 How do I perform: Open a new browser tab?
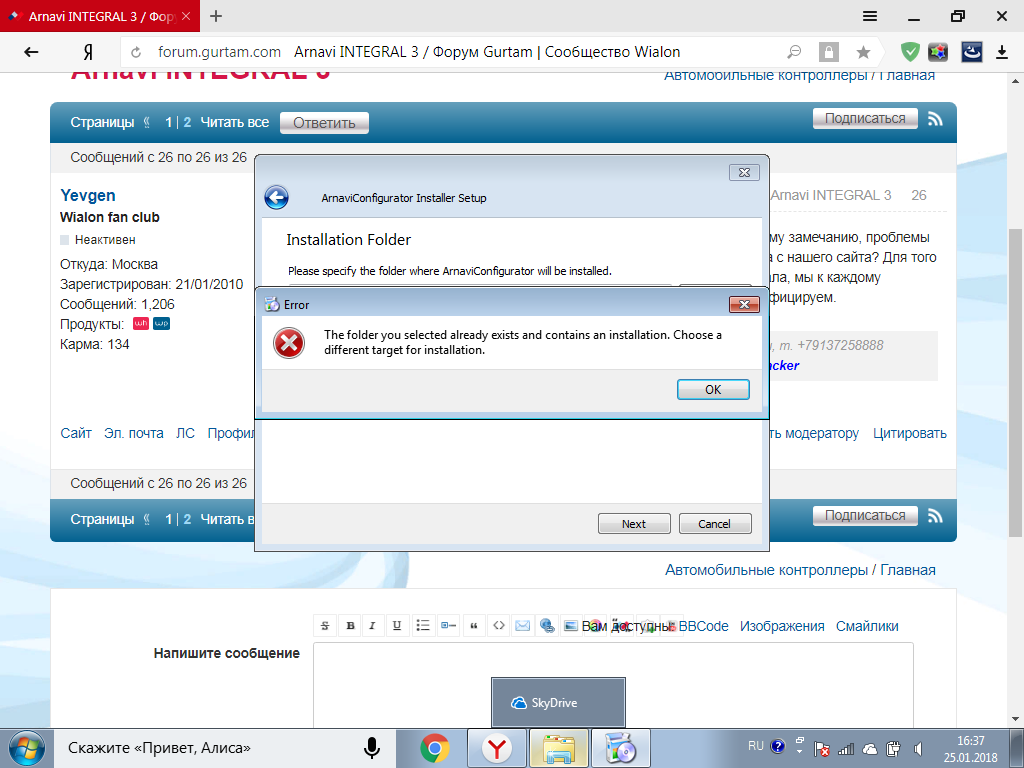tap(216, 16)
